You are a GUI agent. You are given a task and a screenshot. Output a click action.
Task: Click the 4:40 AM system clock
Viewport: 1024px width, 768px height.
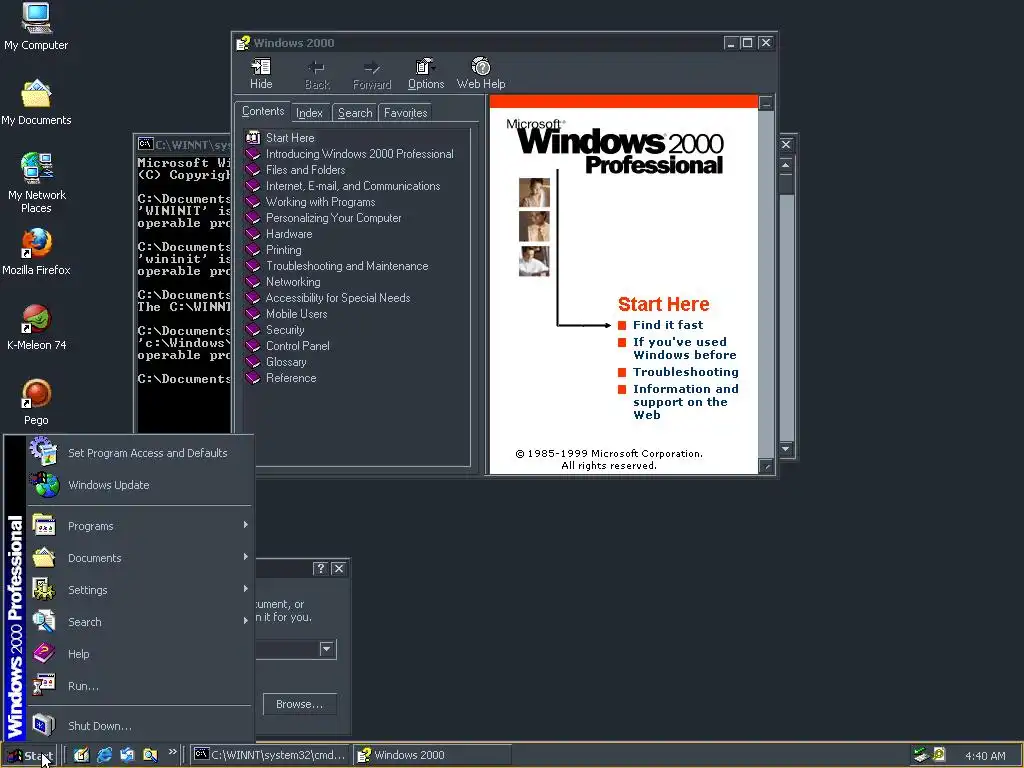(985, 756)
